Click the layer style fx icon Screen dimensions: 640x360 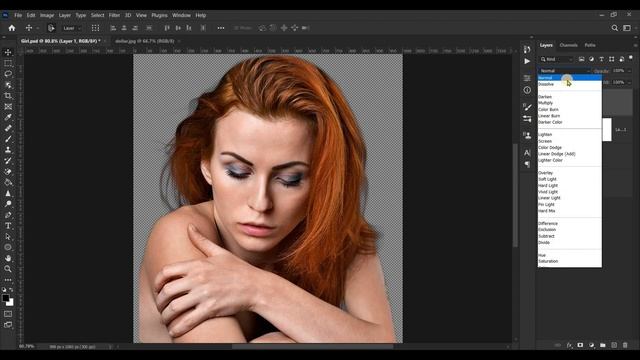[x=569, y=345]
